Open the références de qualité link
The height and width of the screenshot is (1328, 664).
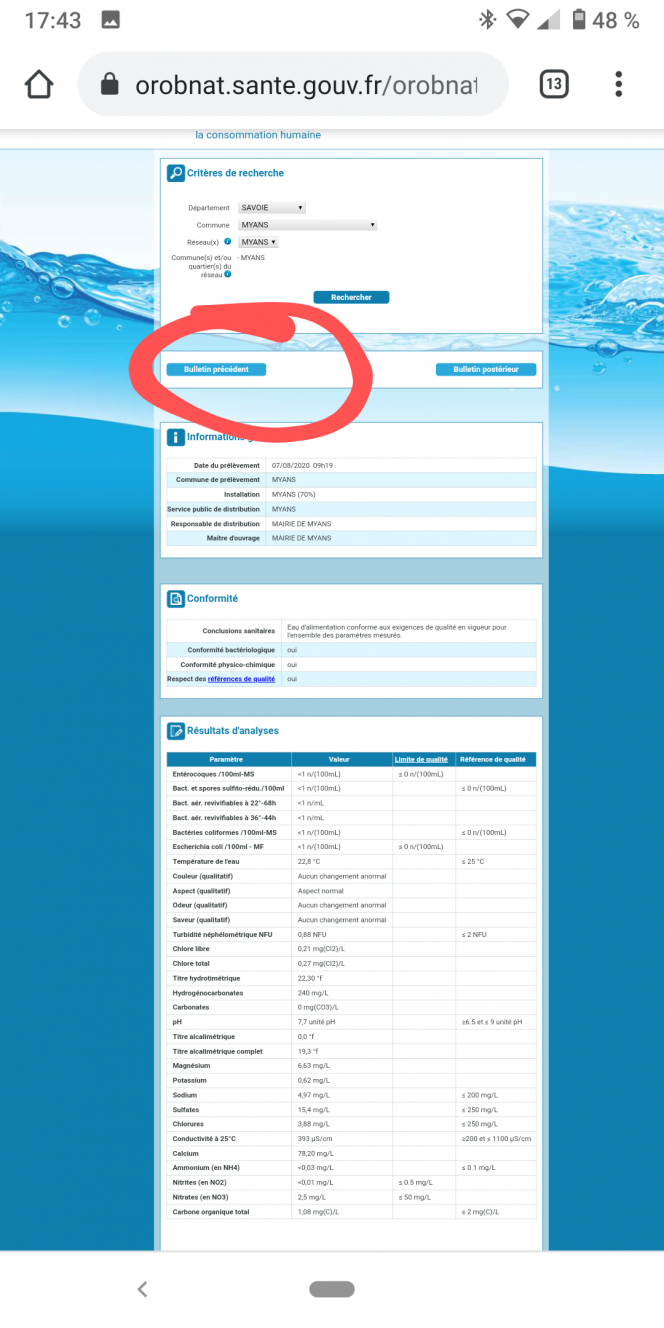pyautogui.click(x=241, y=679)
